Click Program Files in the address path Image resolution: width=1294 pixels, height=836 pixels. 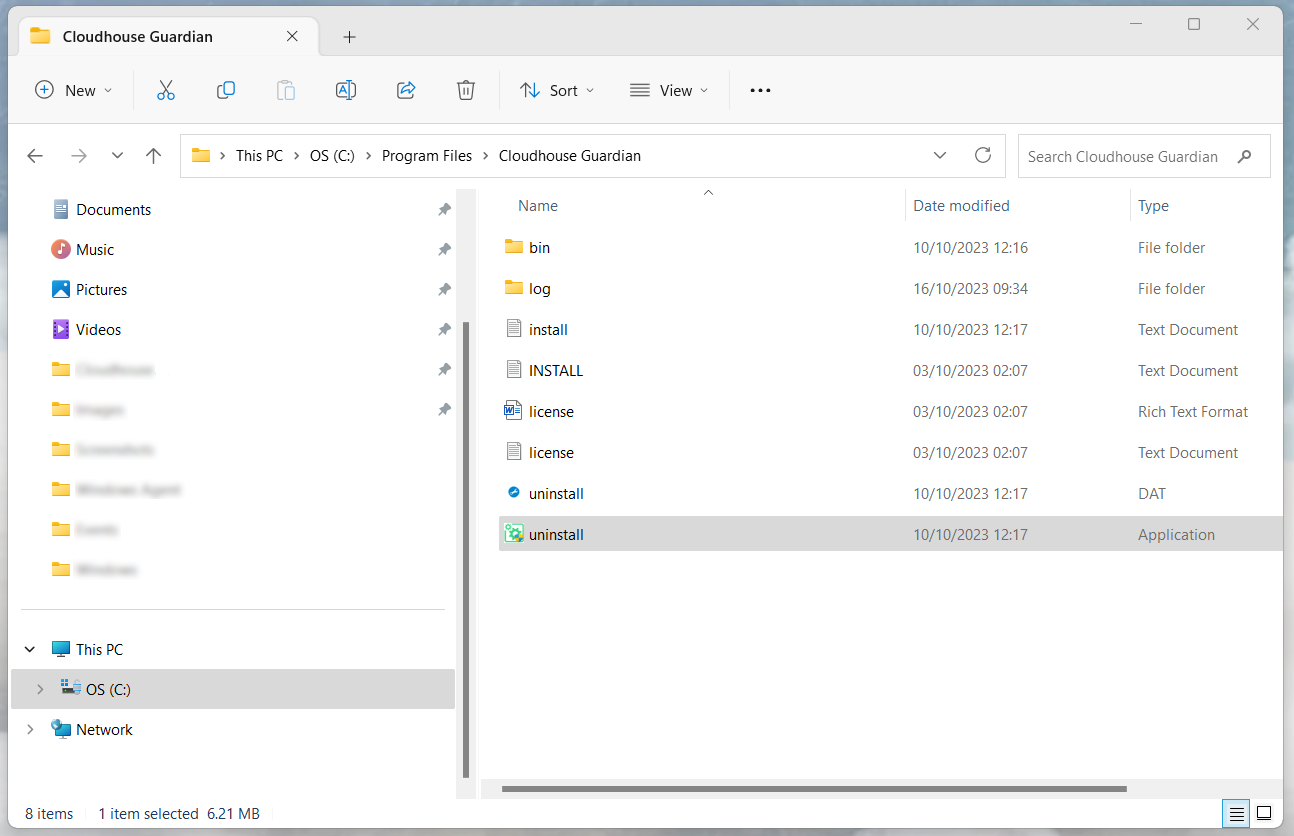pos(427,156)
